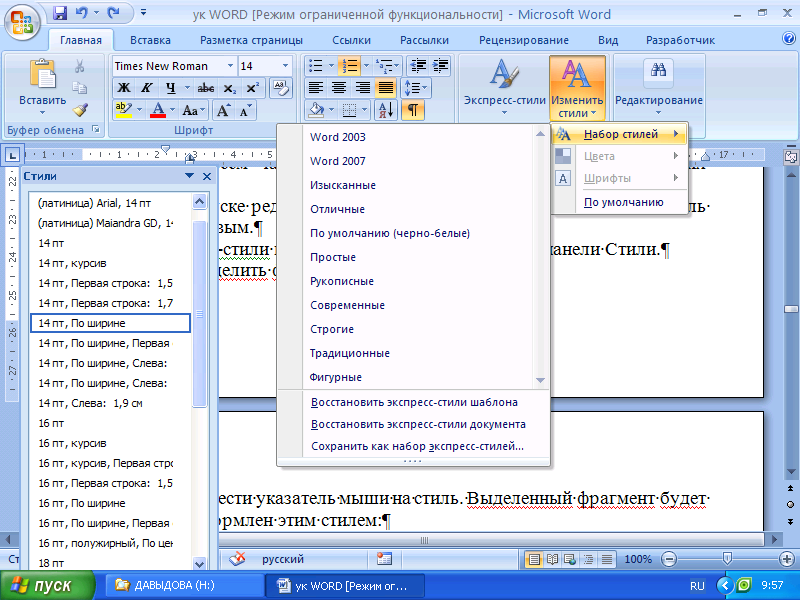Screen dimensions: 800x600
Task: Toggle bulleted list button
Action: click(316, 66)
